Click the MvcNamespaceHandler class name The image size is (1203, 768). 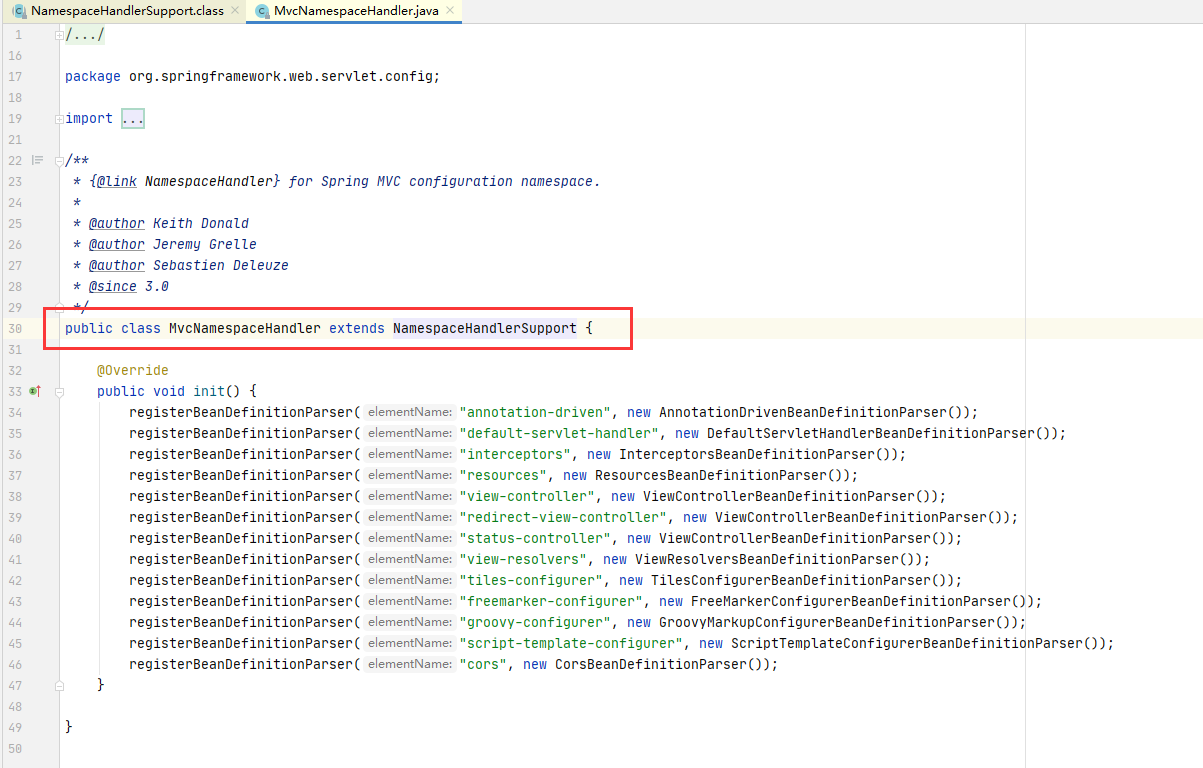(245, 328)
